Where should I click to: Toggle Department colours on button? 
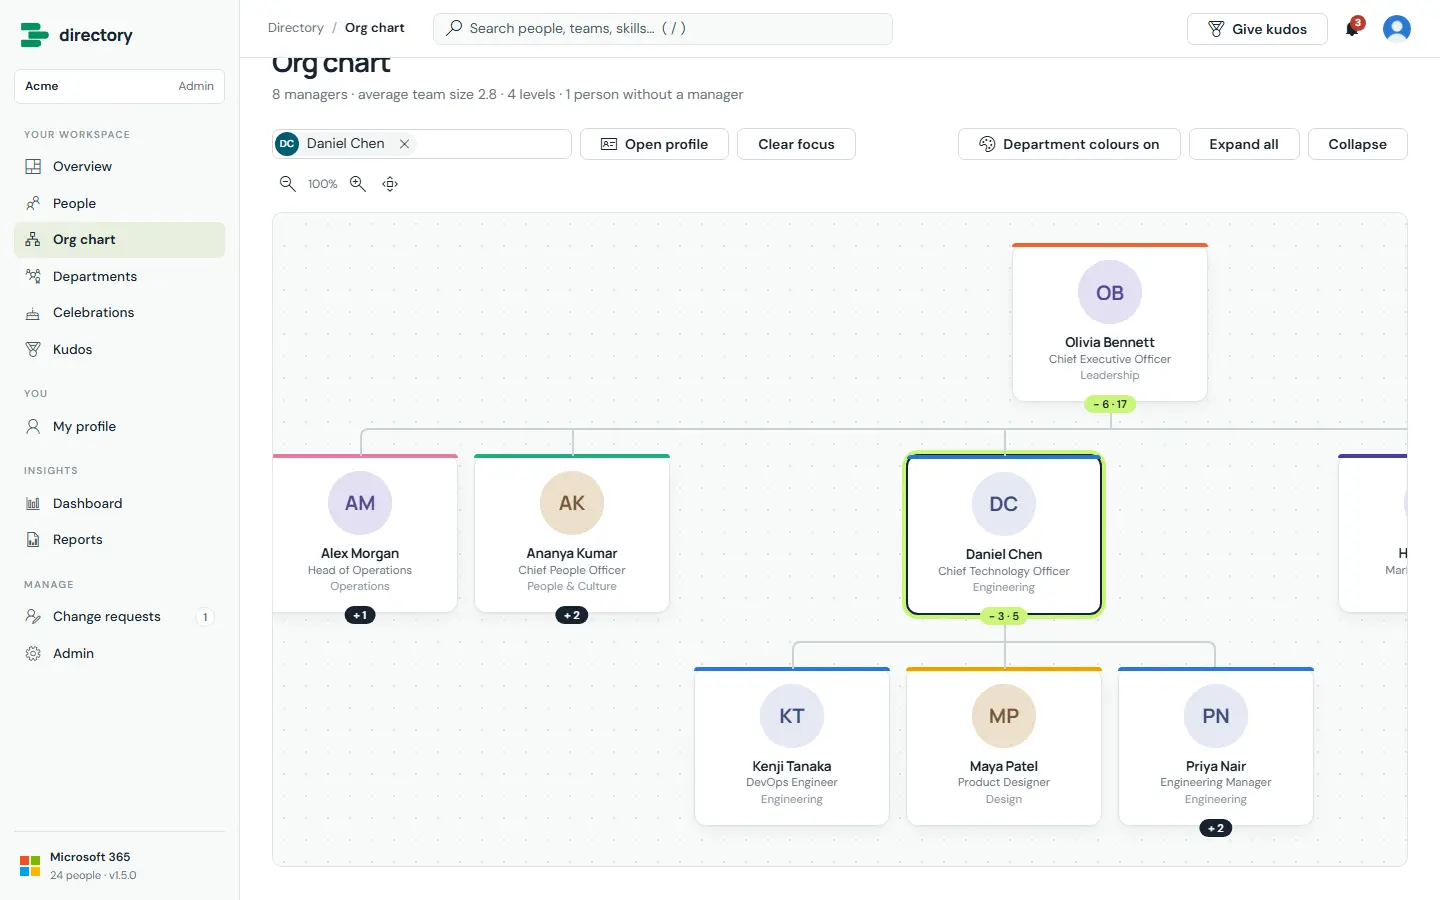pos(1069,144)
